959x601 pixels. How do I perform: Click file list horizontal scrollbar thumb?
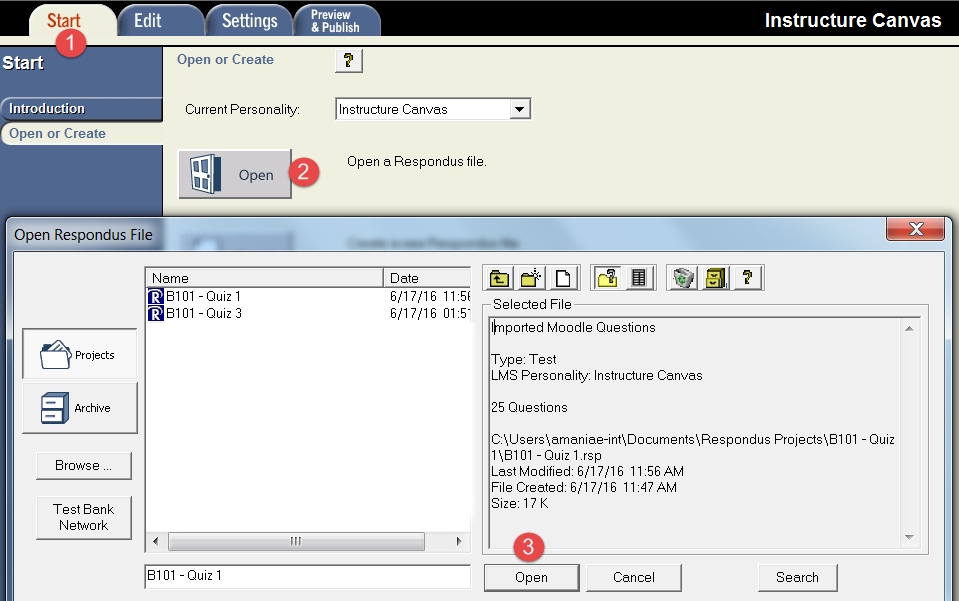(296, 541)
